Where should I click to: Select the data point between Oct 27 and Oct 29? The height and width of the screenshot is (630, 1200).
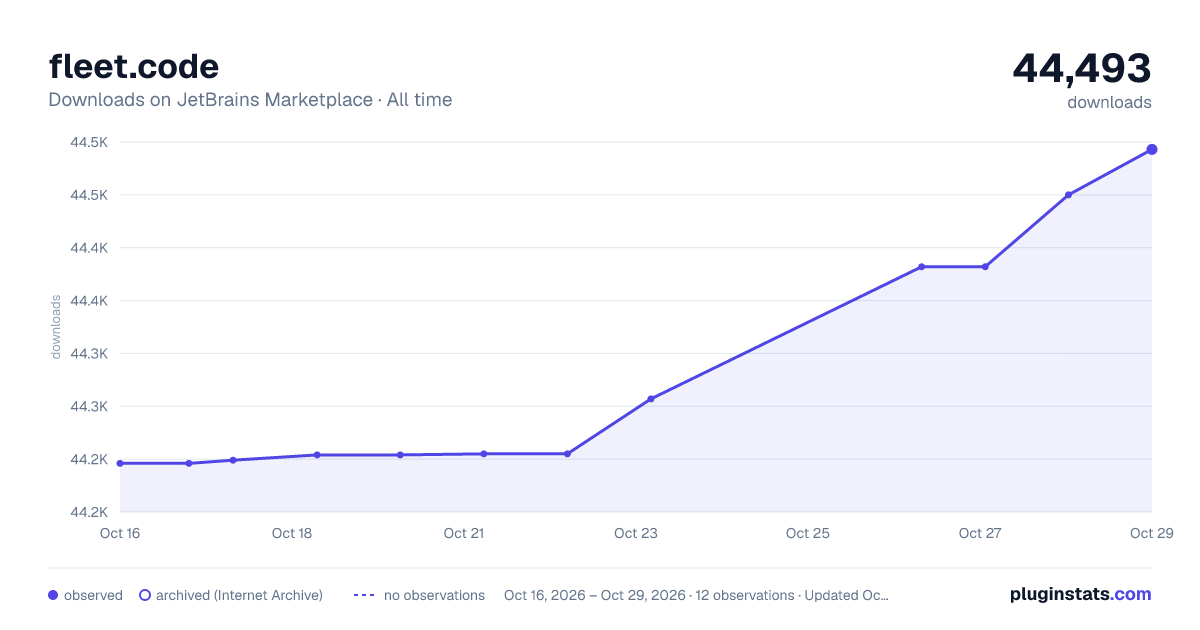[x=1069, y=195]
